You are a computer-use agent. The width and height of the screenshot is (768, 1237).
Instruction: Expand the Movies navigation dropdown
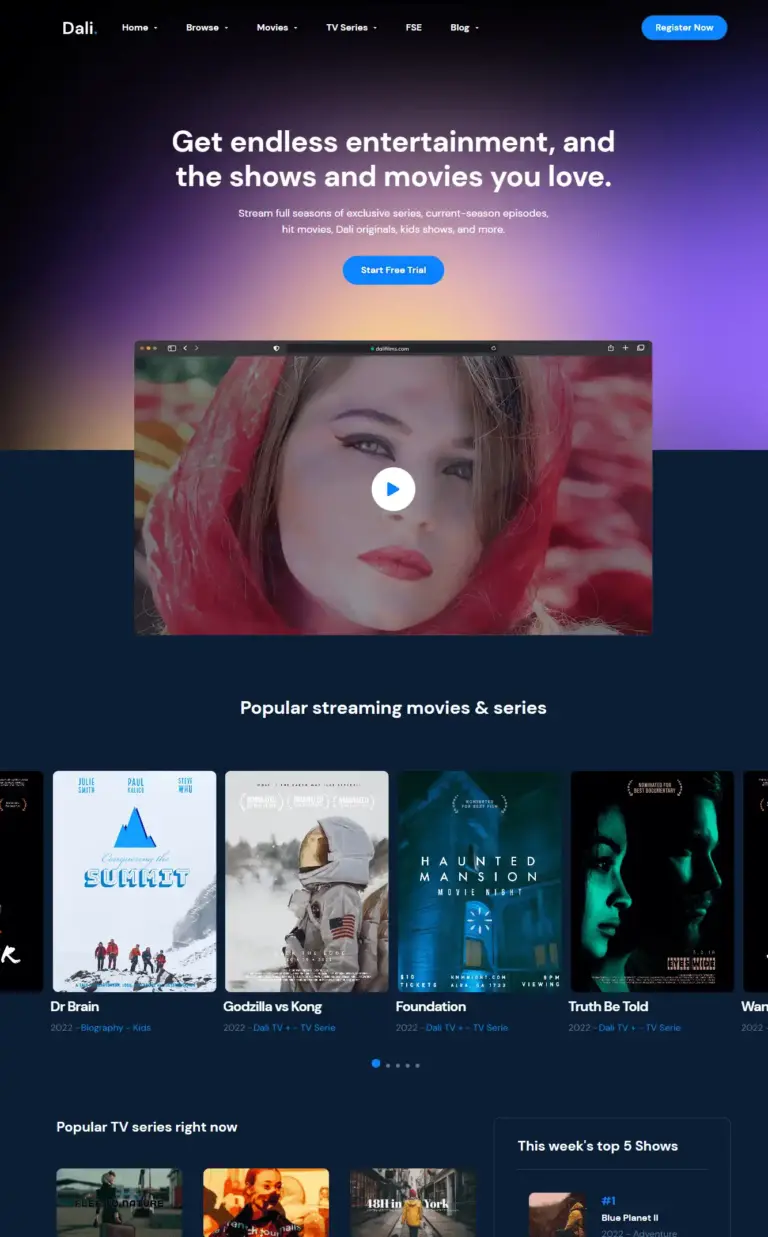click(x=276, y=28)
